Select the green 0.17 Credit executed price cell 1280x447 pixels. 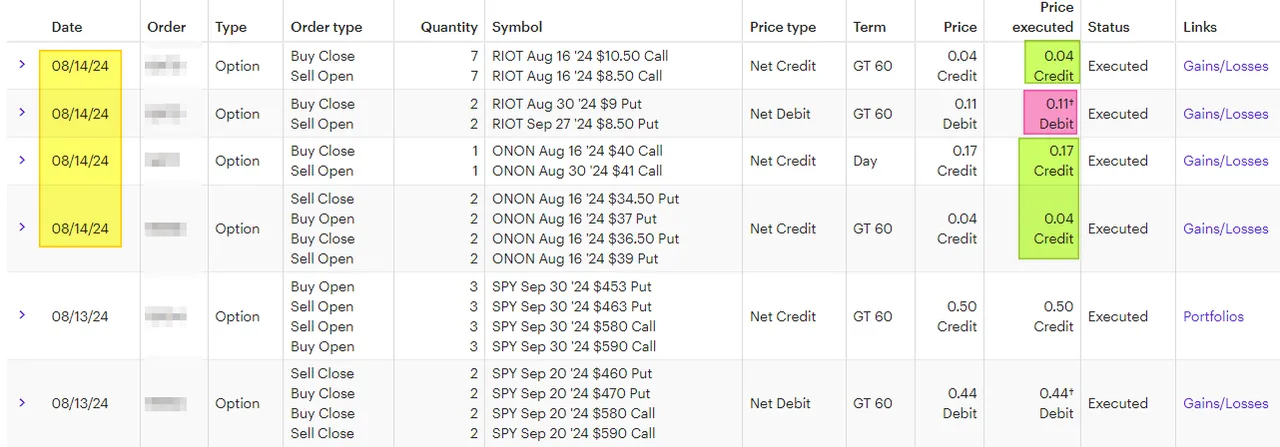pos(1049,161)
